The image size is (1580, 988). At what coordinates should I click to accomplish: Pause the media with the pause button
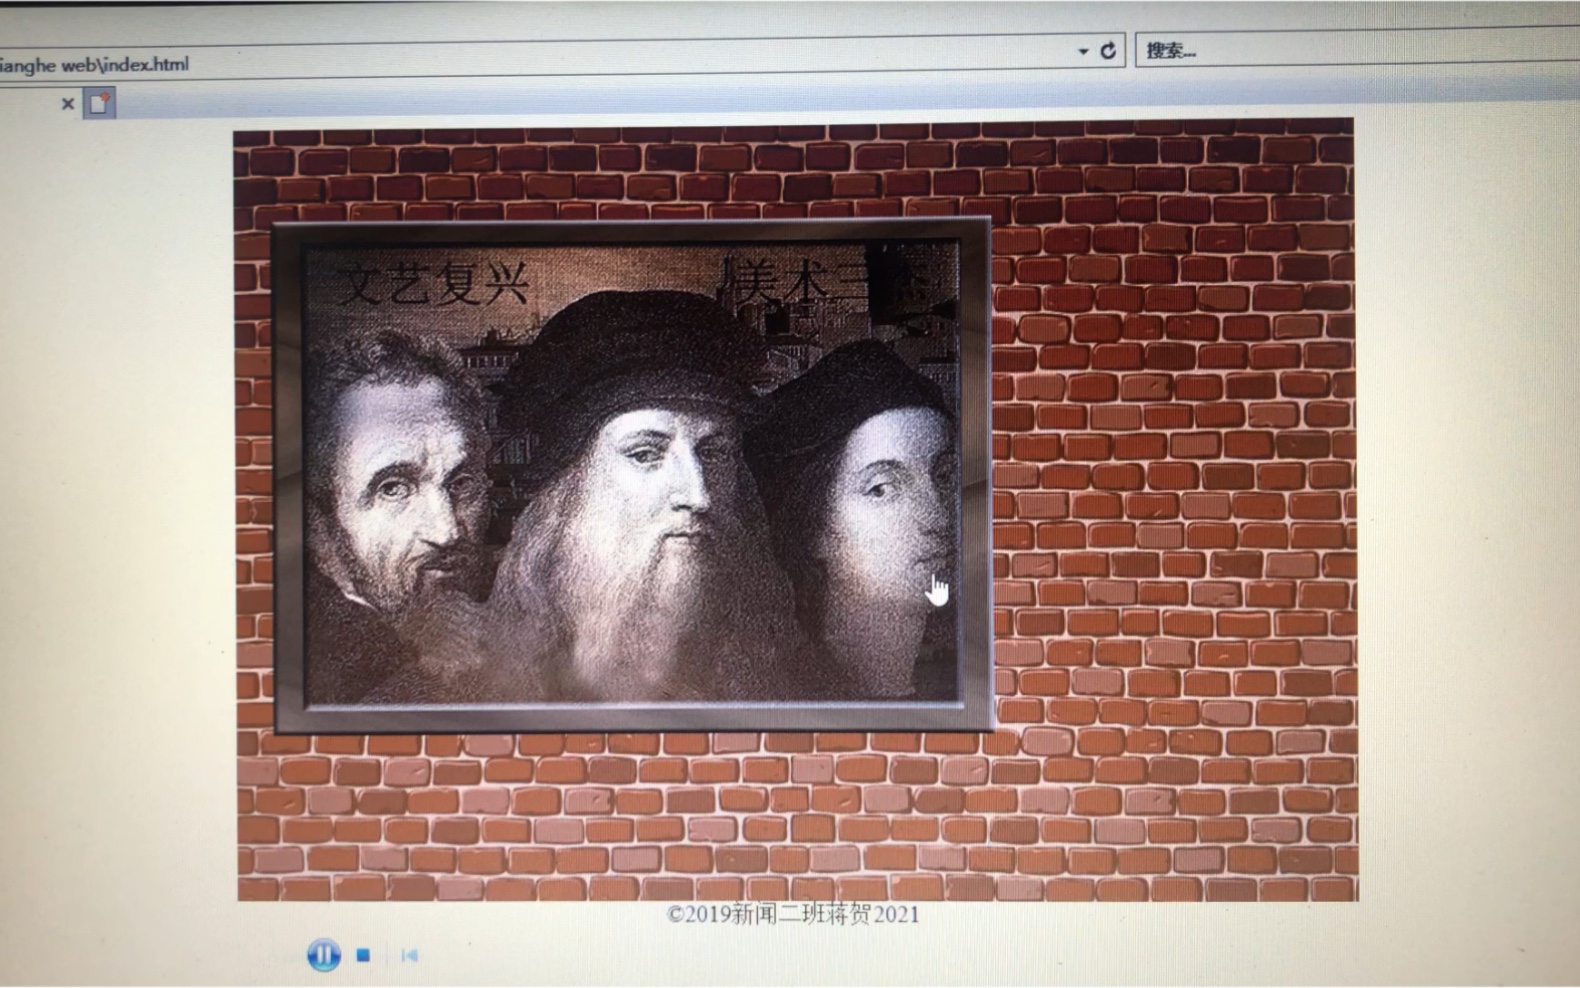(322, 955)
